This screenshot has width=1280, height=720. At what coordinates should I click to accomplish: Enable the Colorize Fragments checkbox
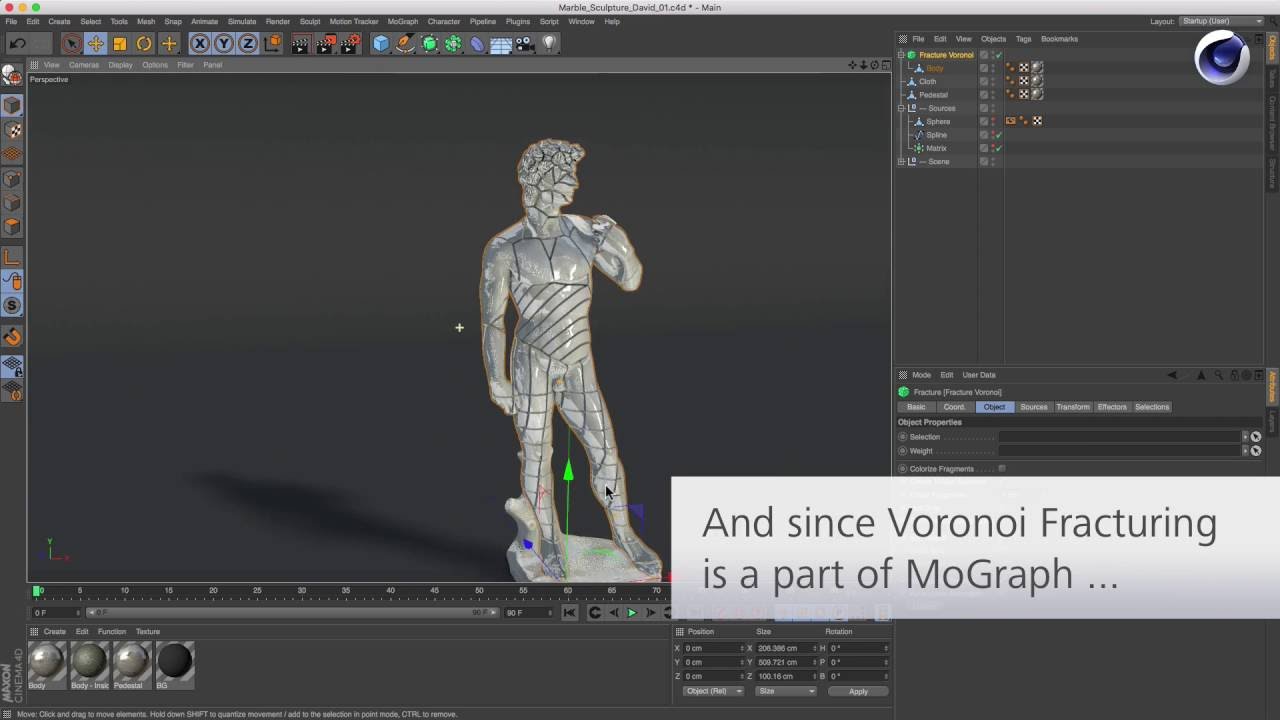(x=1002, y=468)
